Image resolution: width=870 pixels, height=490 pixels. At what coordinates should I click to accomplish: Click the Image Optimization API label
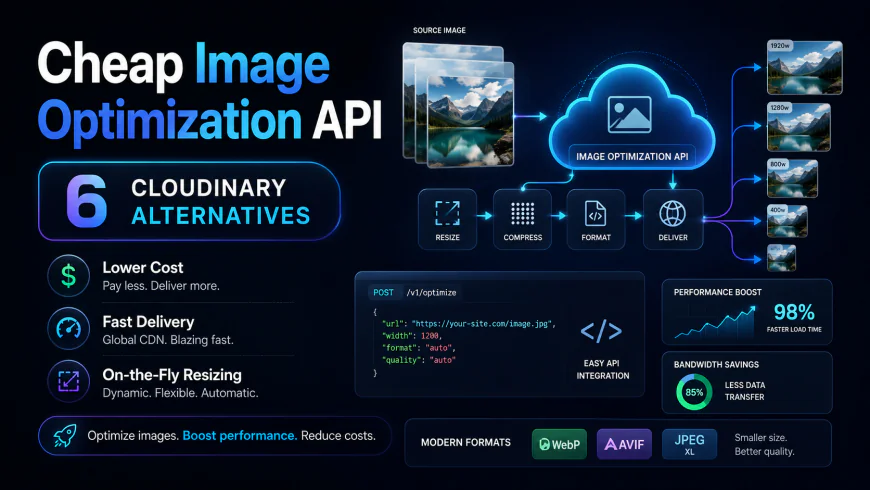click(x=632, y=156)
